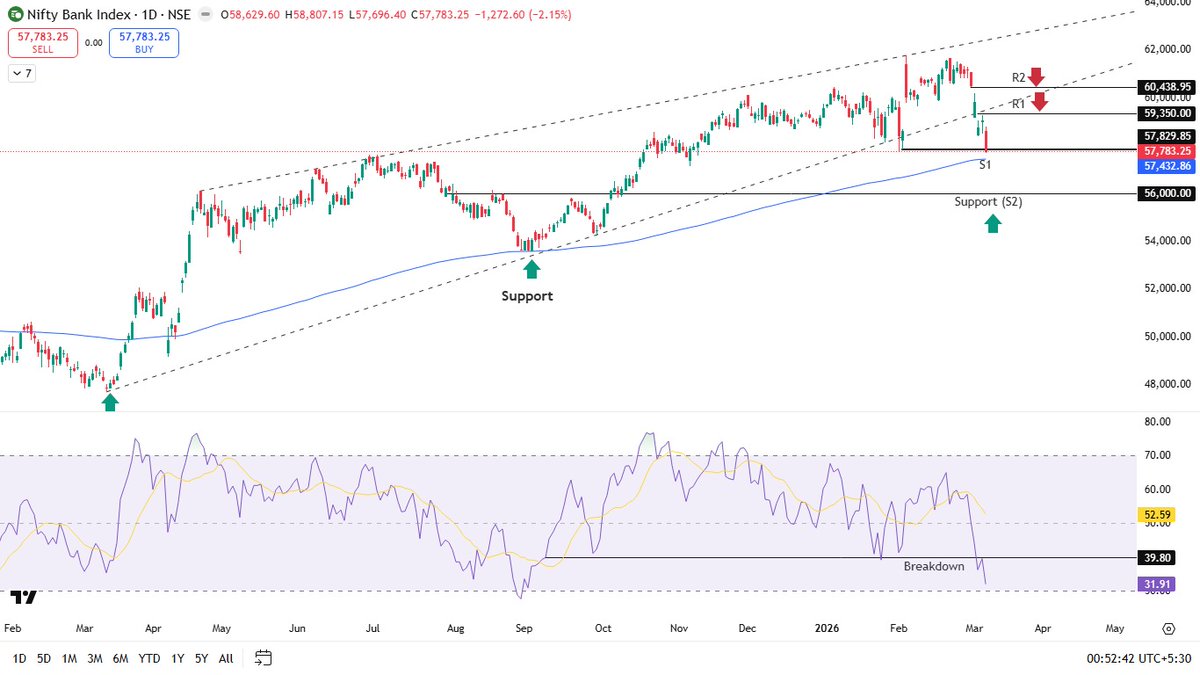Select the green up arrow above bold Support text
This screenshot has width=1200, height=675.
tap(531, 268)
